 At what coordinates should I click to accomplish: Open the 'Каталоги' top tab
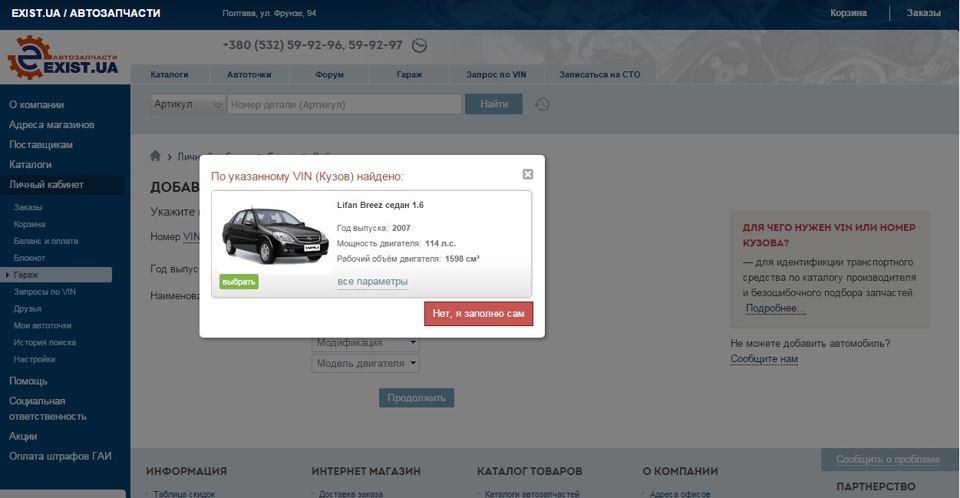(170, 74)
